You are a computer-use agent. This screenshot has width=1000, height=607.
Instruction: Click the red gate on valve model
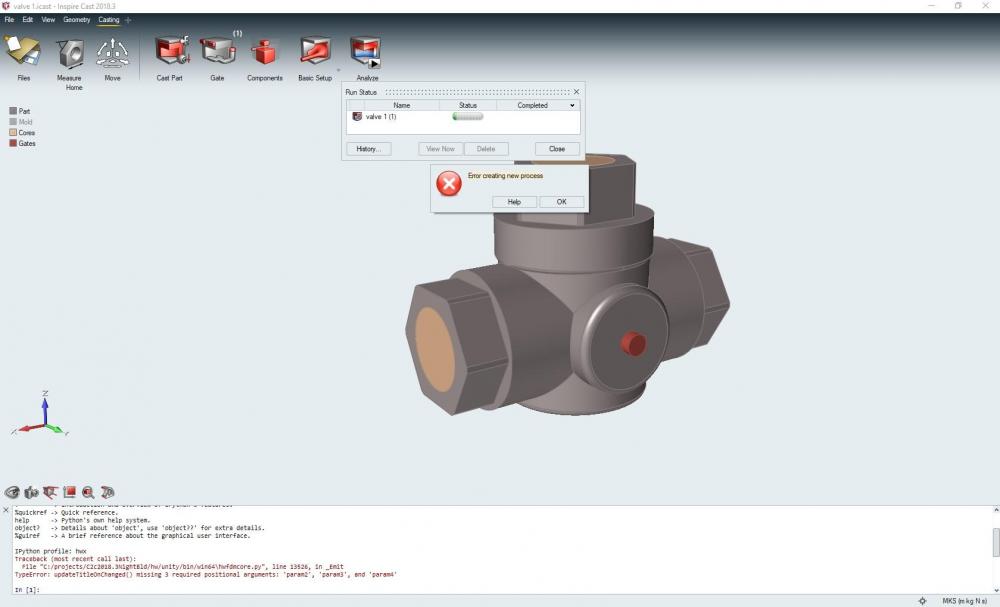[x=633, y=344]
